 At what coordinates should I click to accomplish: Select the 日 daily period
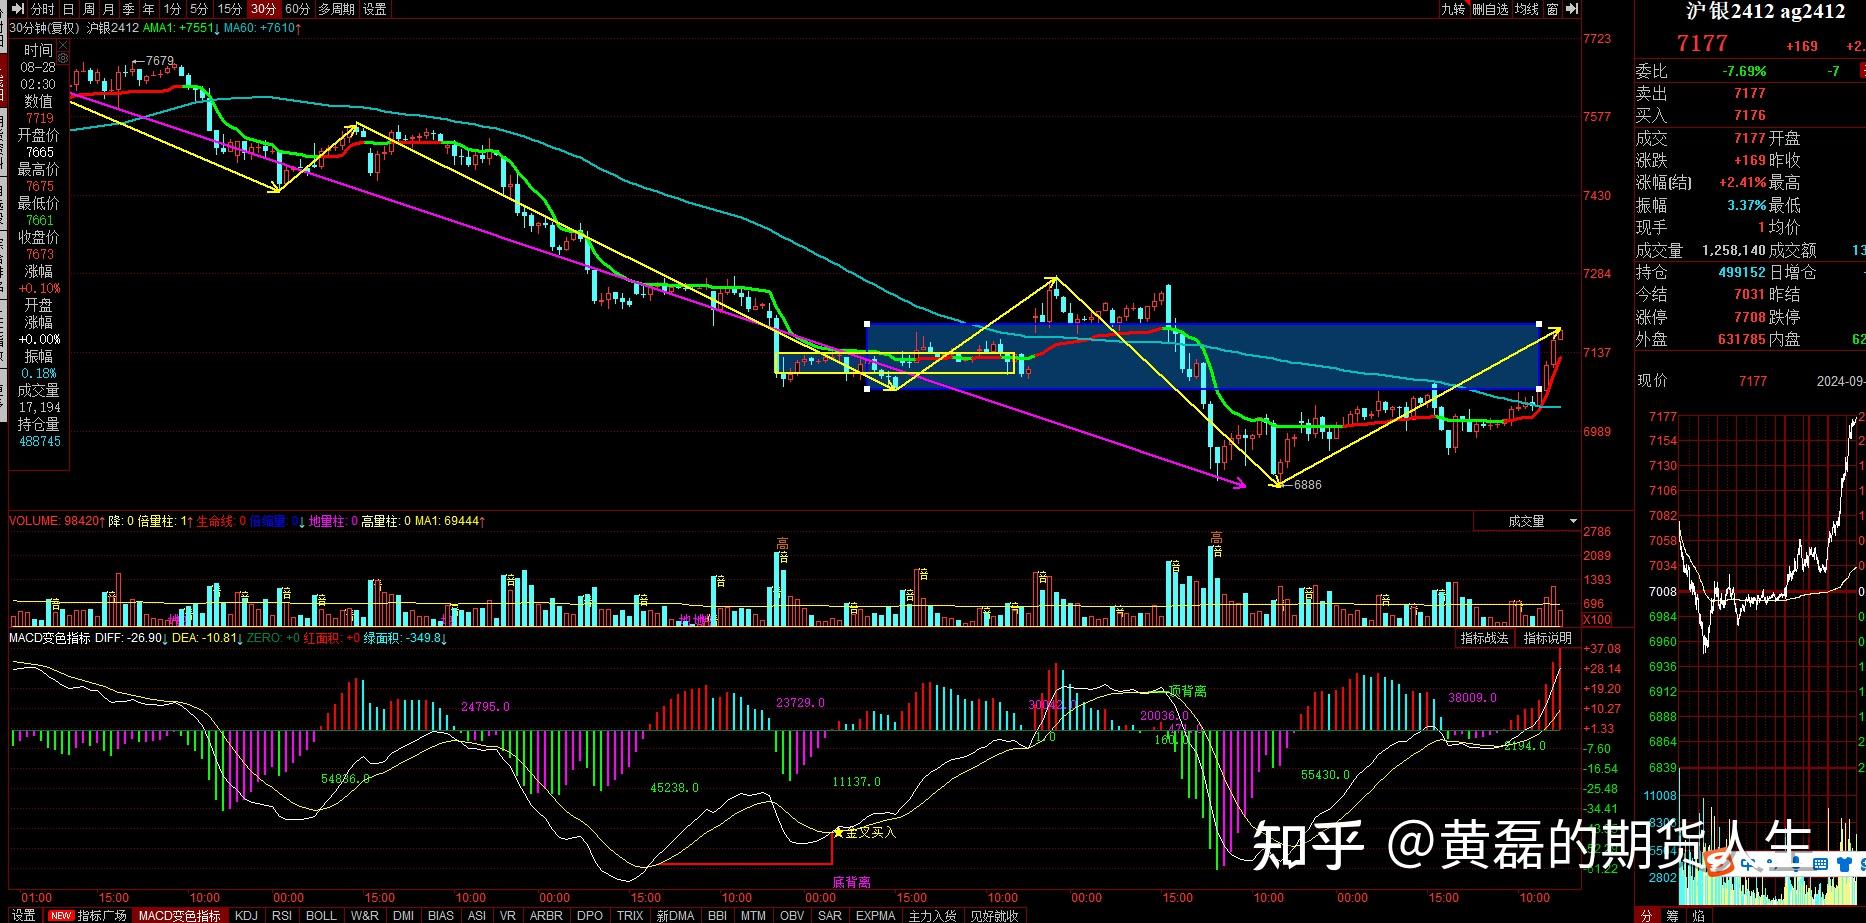tap(69, 9)
